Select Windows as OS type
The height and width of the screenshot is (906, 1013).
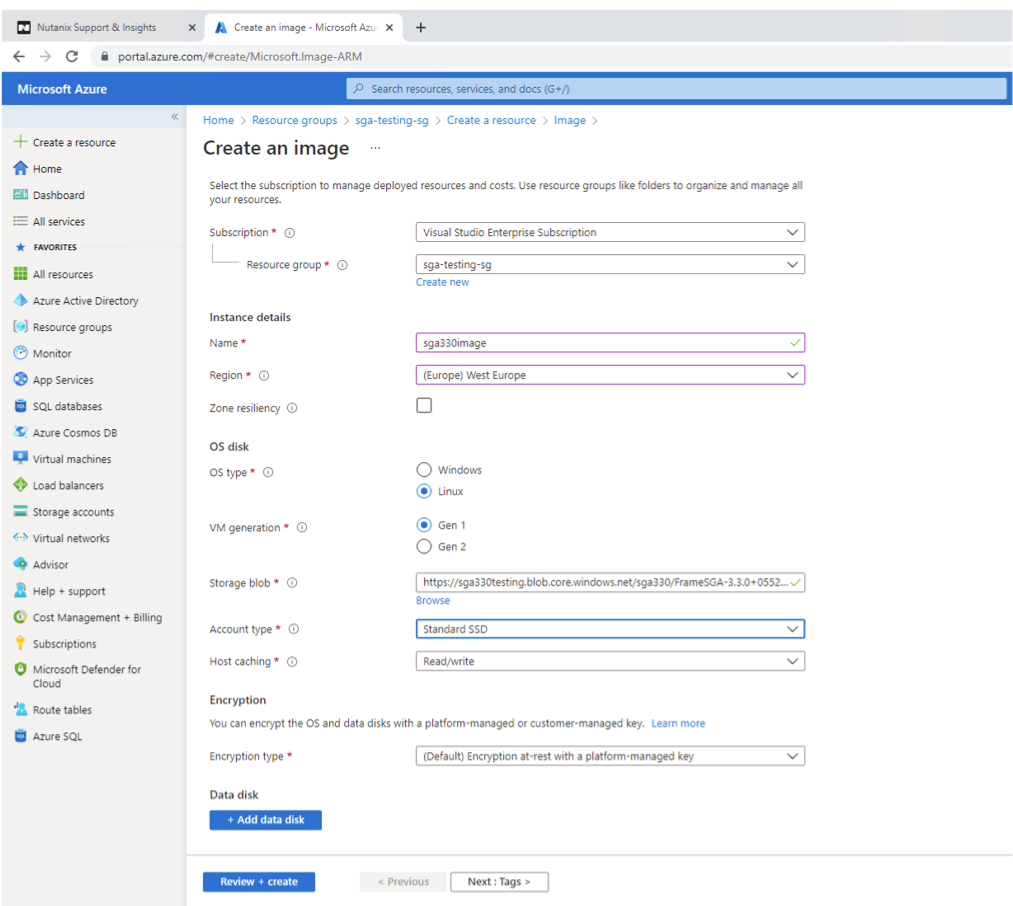point(424,470)
